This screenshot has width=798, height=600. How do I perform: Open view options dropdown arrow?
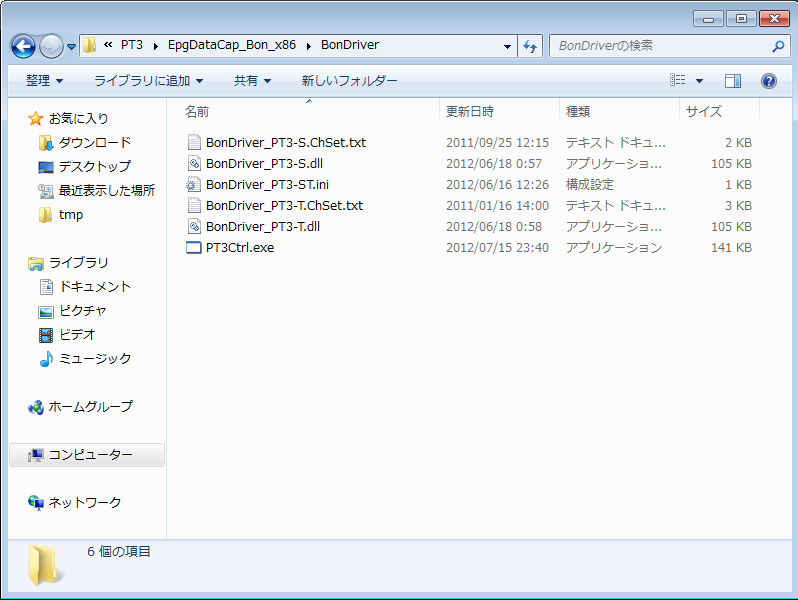(x=699, y=80)
